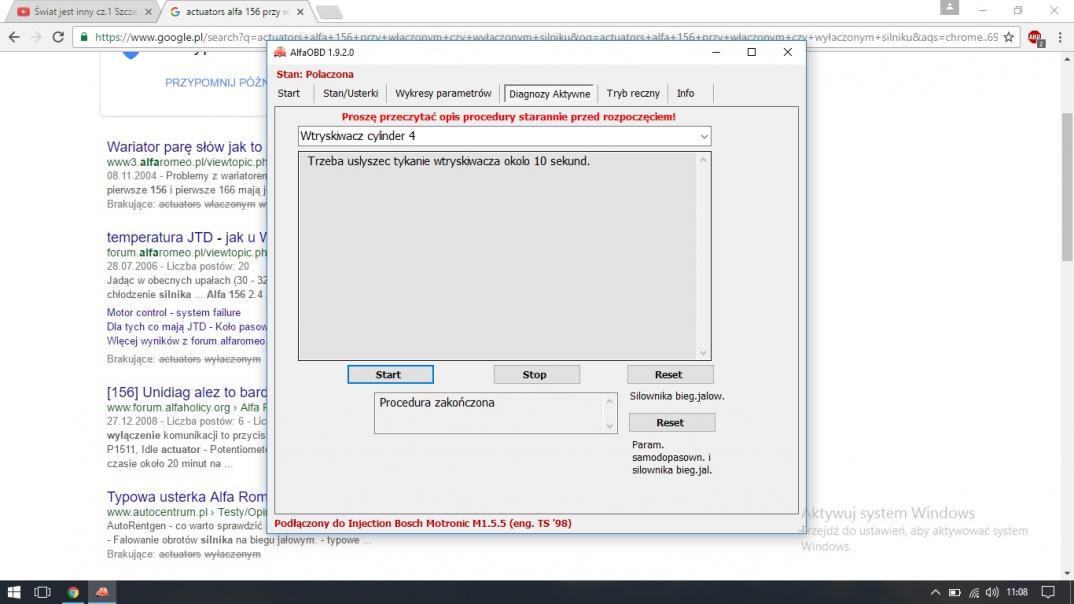This screenshot has width=1074, height=604.
Task: Open Chrome's three-dot menu
Action: tap(1060, 37)
